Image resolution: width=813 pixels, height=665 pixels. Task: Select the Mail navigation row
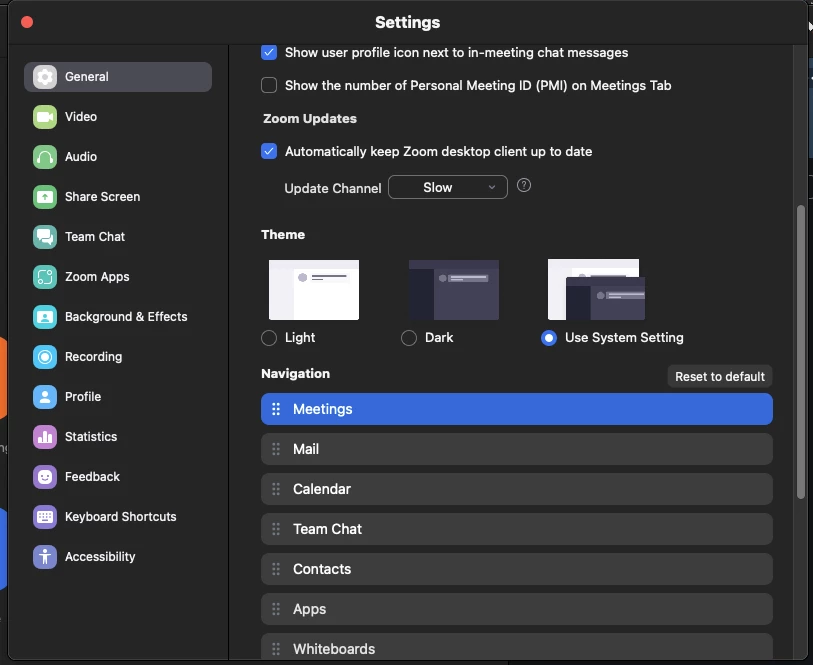coord(516,449)
